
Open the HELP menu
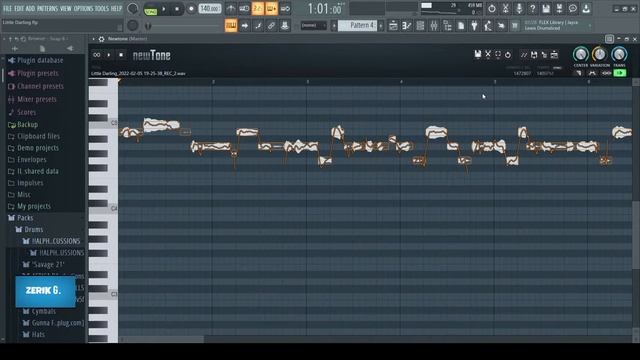(116, 8)
